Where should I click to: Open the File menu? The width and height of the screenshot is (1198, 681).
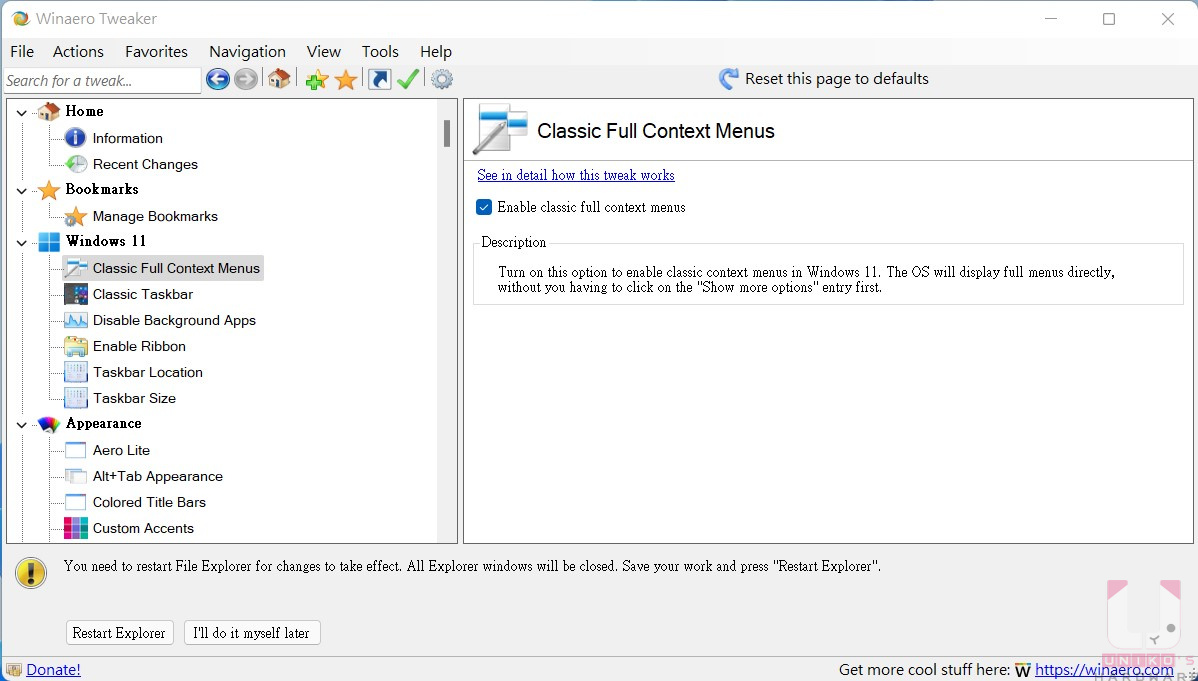click(21, 51)
